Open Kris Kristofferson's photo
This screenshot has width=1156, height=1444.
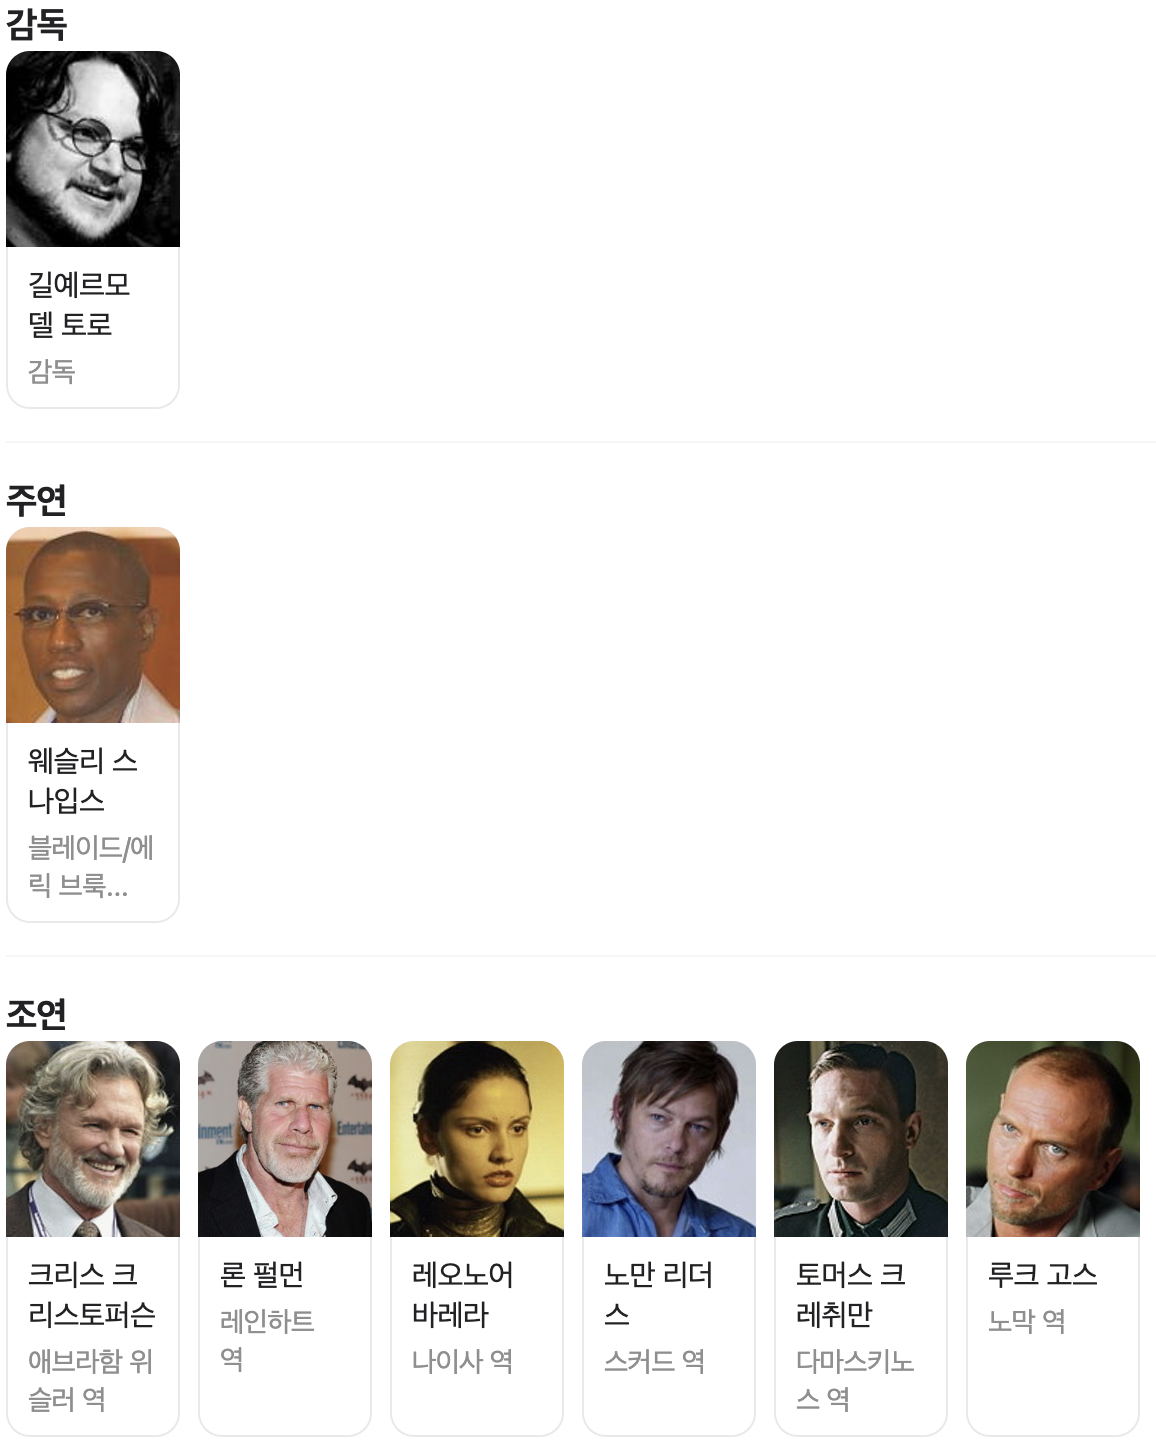pyautogui.click(x=93, y=1139)
